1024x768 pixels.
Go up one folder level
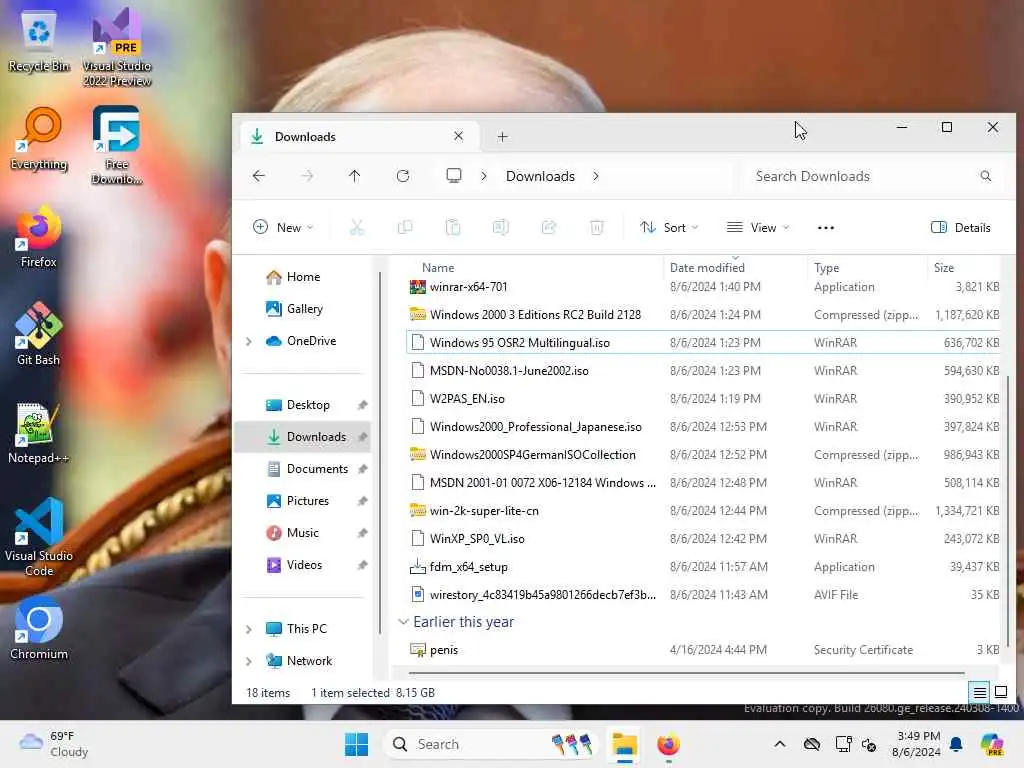(355, 176)
